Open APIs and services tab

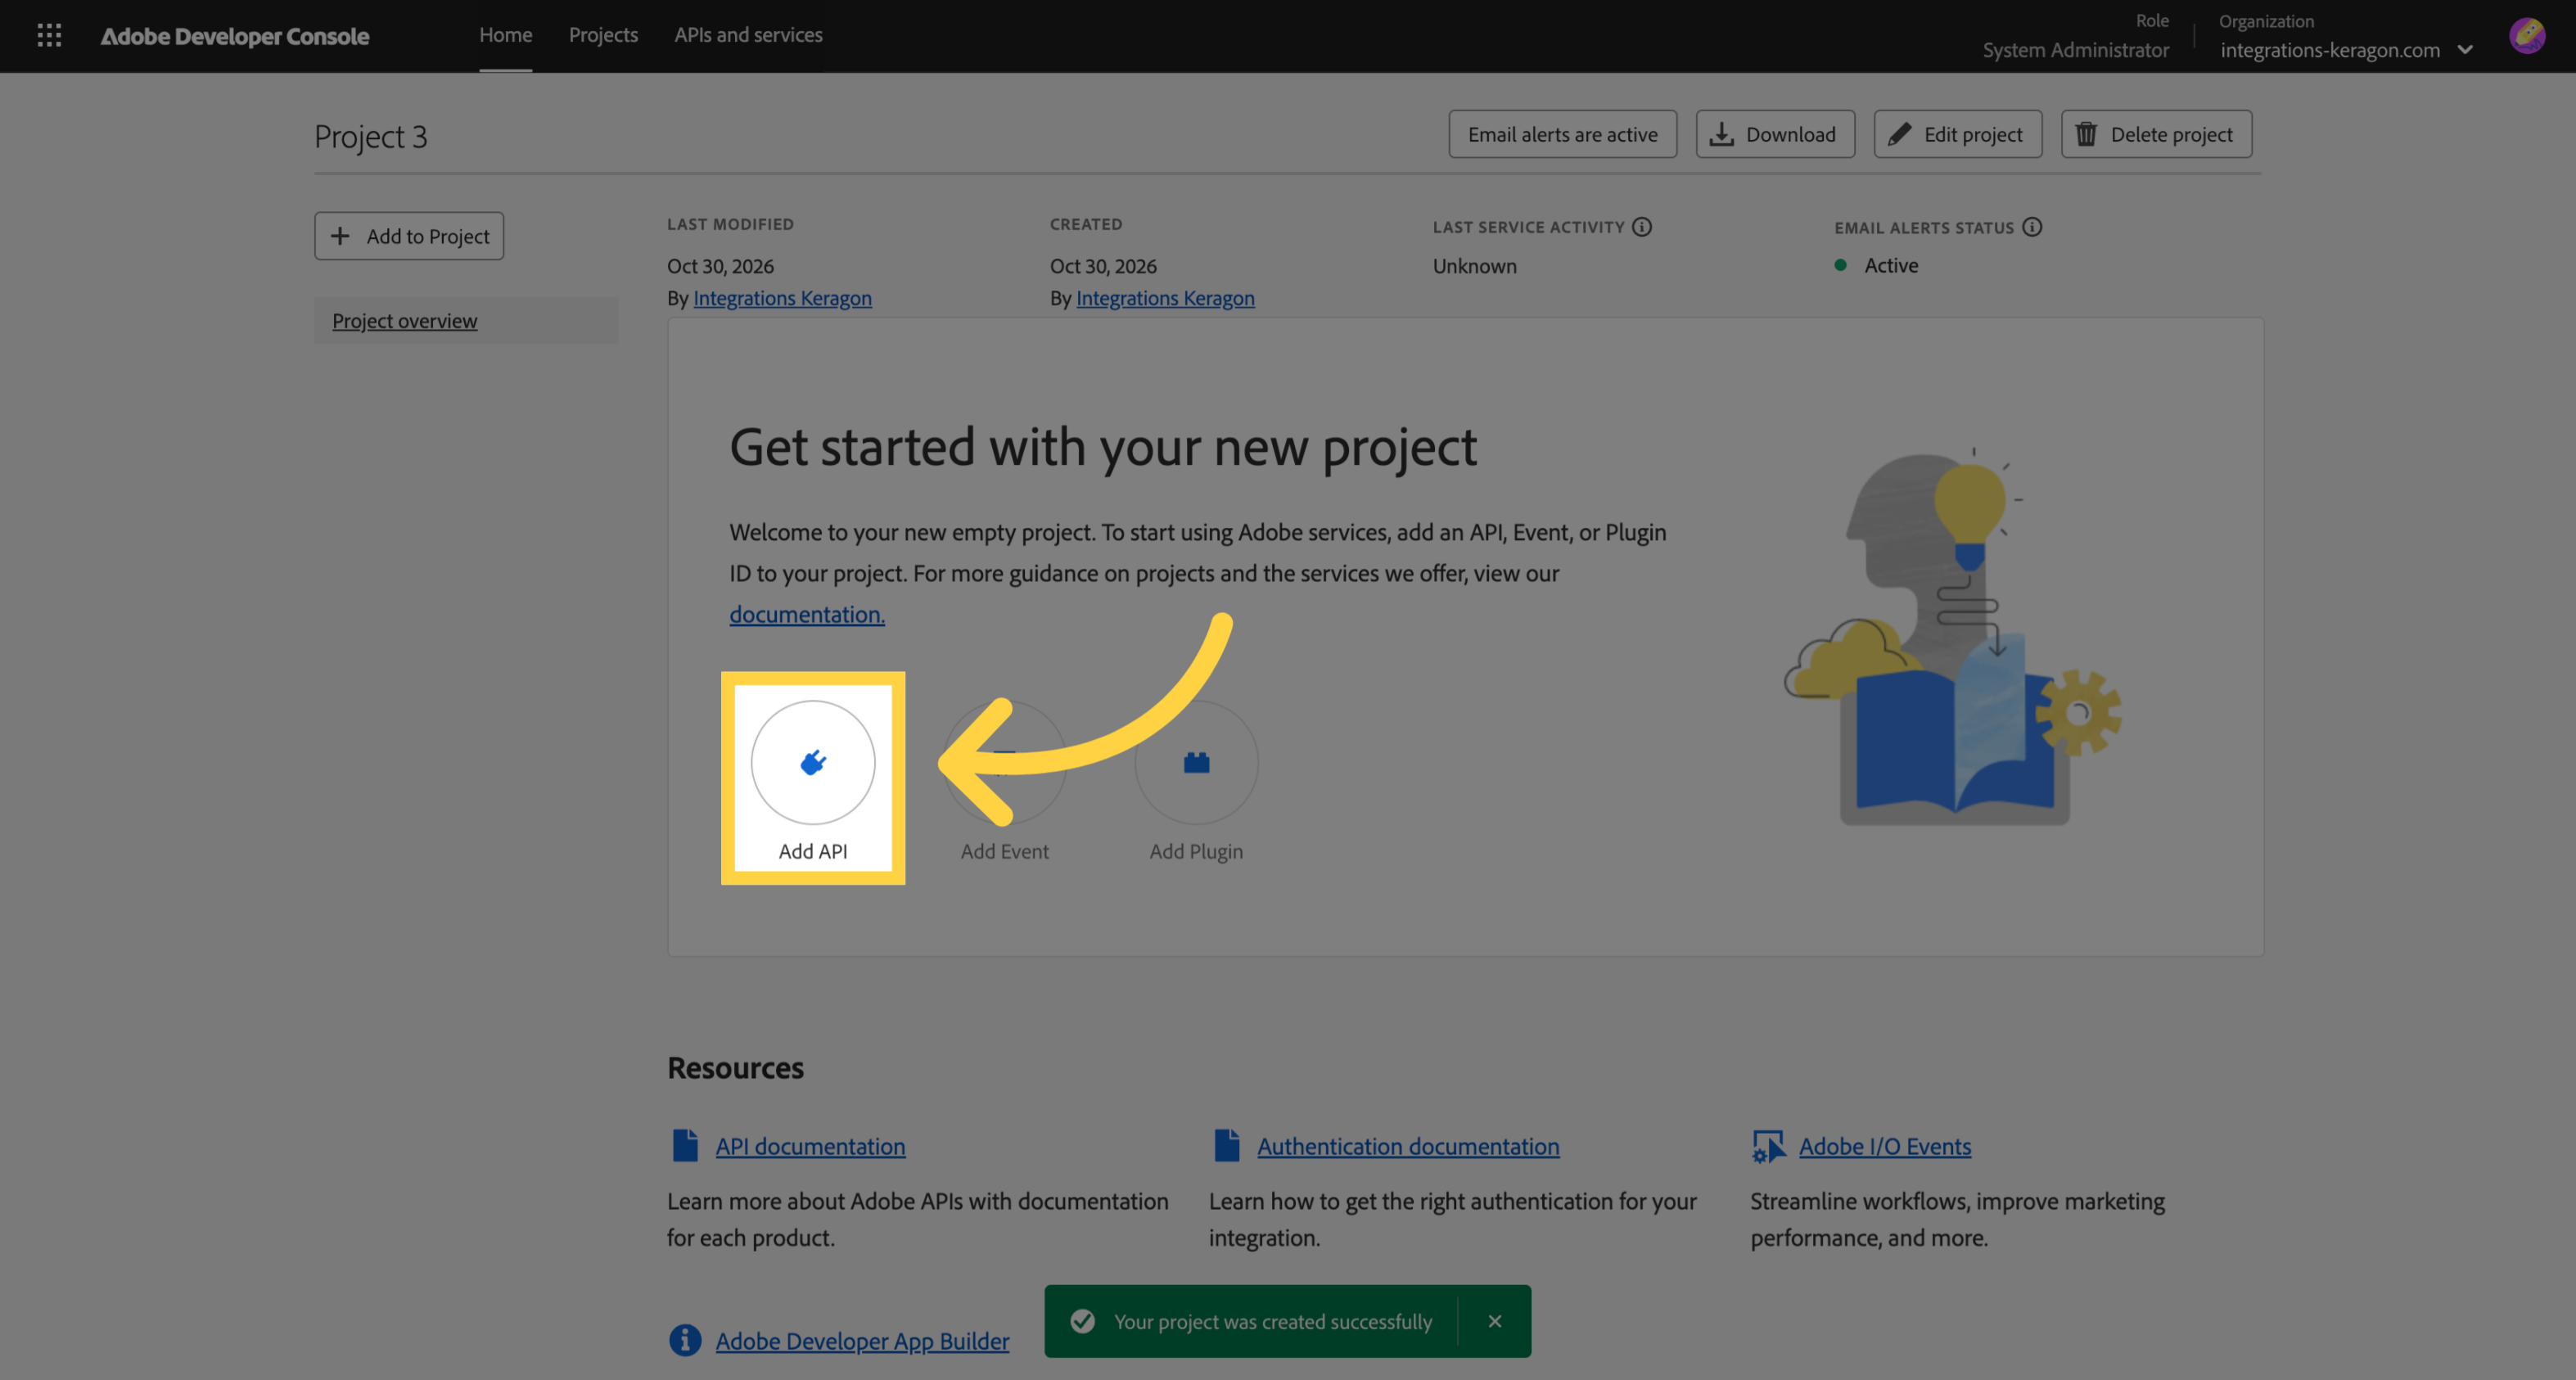[x=748, y=35]
